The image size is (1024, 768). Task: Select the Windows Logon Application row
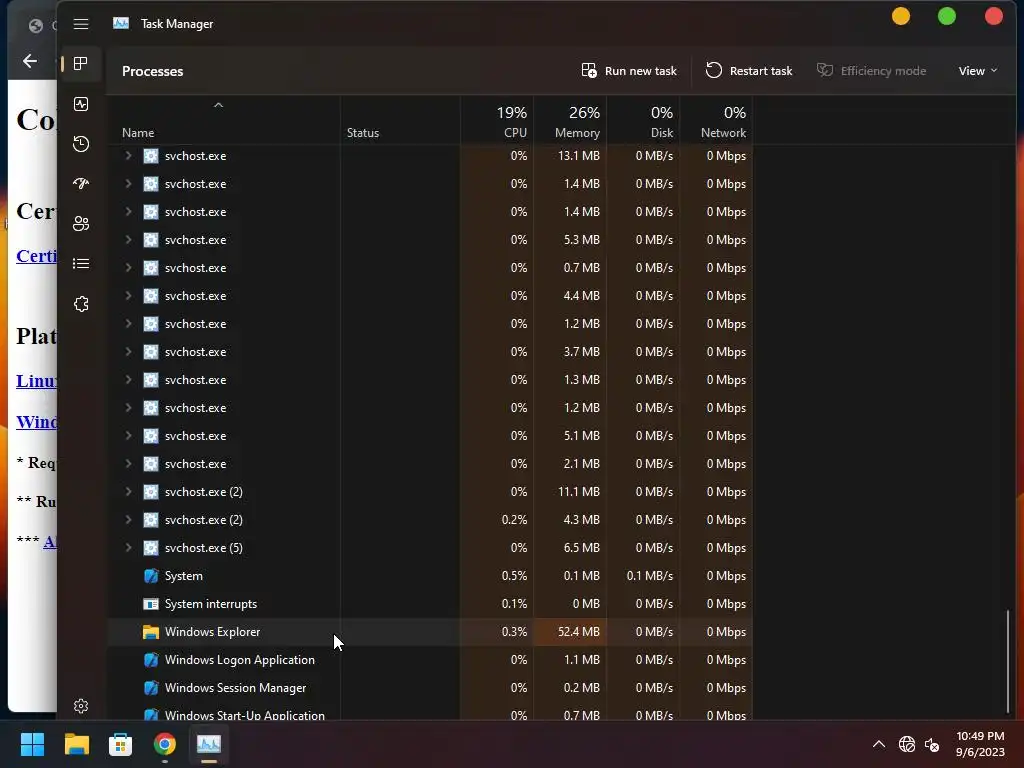(x=430, y=660)
